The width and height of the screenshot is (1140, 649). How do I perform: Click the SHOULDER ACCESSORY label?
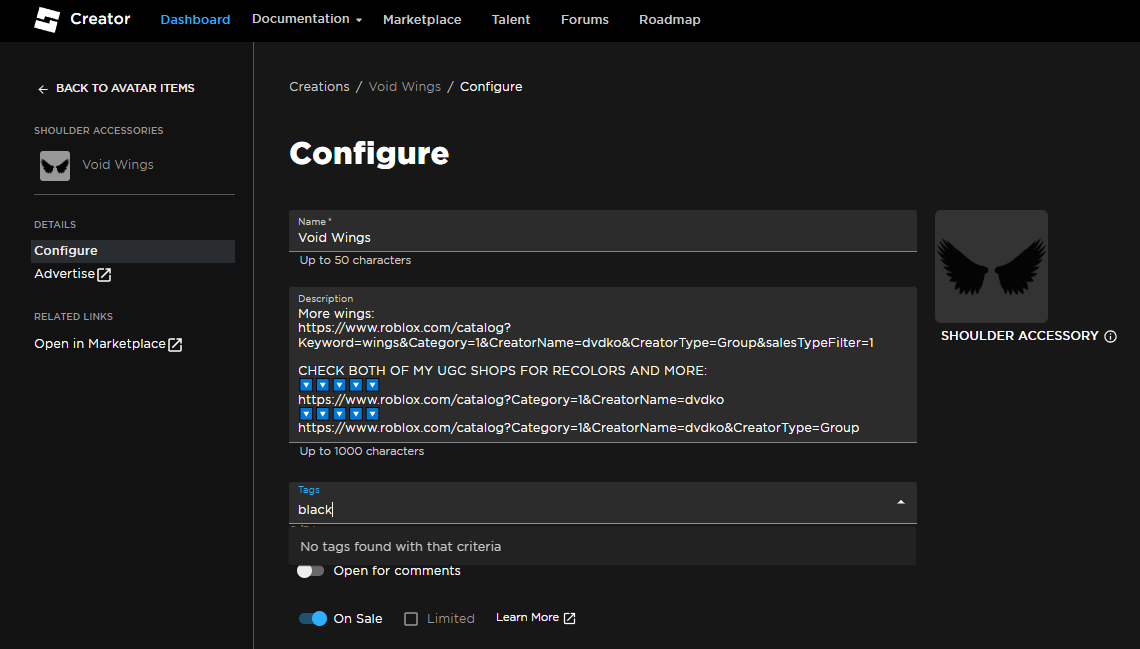tap(1019, 336)
